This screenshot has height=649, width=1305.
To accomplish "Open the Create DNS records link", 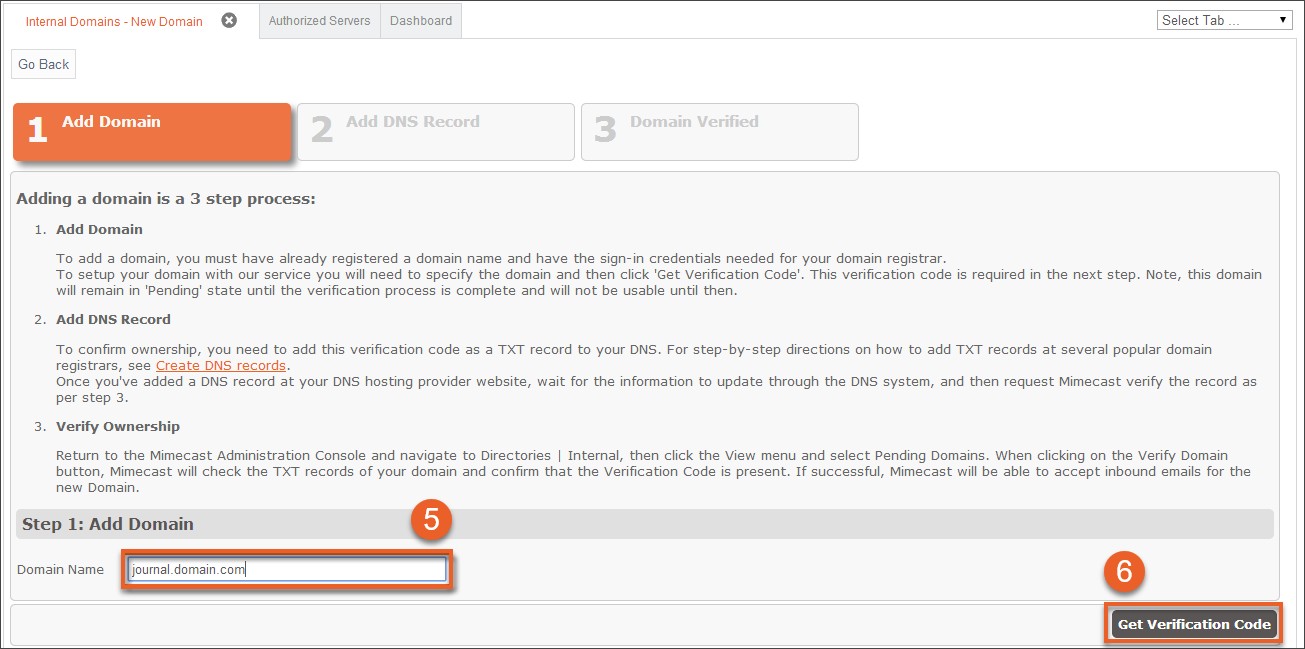I will coord(220,364).
